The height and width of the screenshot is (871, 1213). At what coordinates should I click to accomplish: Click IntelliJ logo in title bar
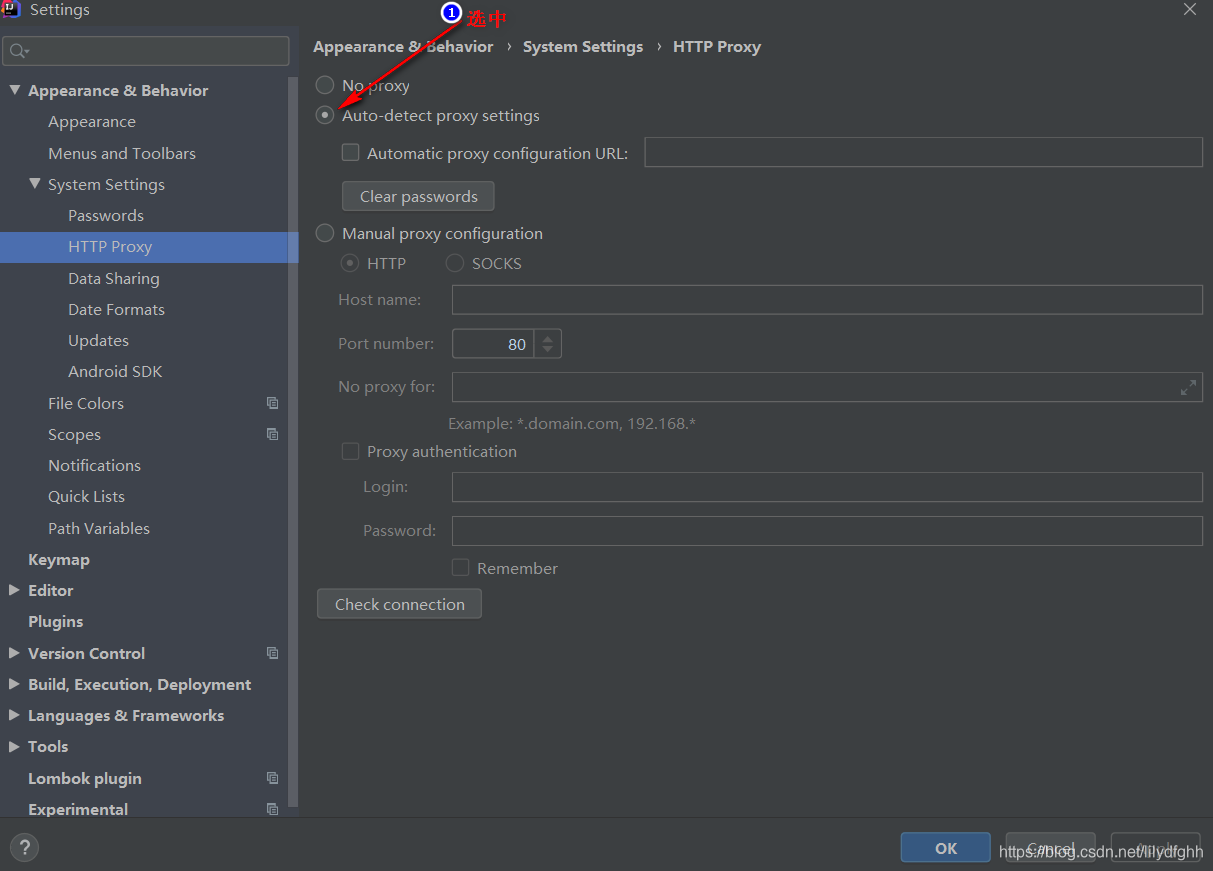click(11, 10)
